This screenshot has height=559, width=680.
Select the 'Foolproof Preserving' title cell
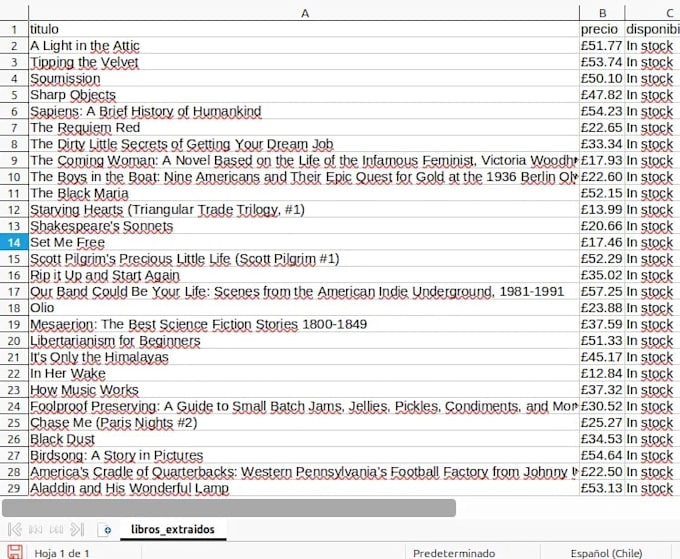(304, 406)
